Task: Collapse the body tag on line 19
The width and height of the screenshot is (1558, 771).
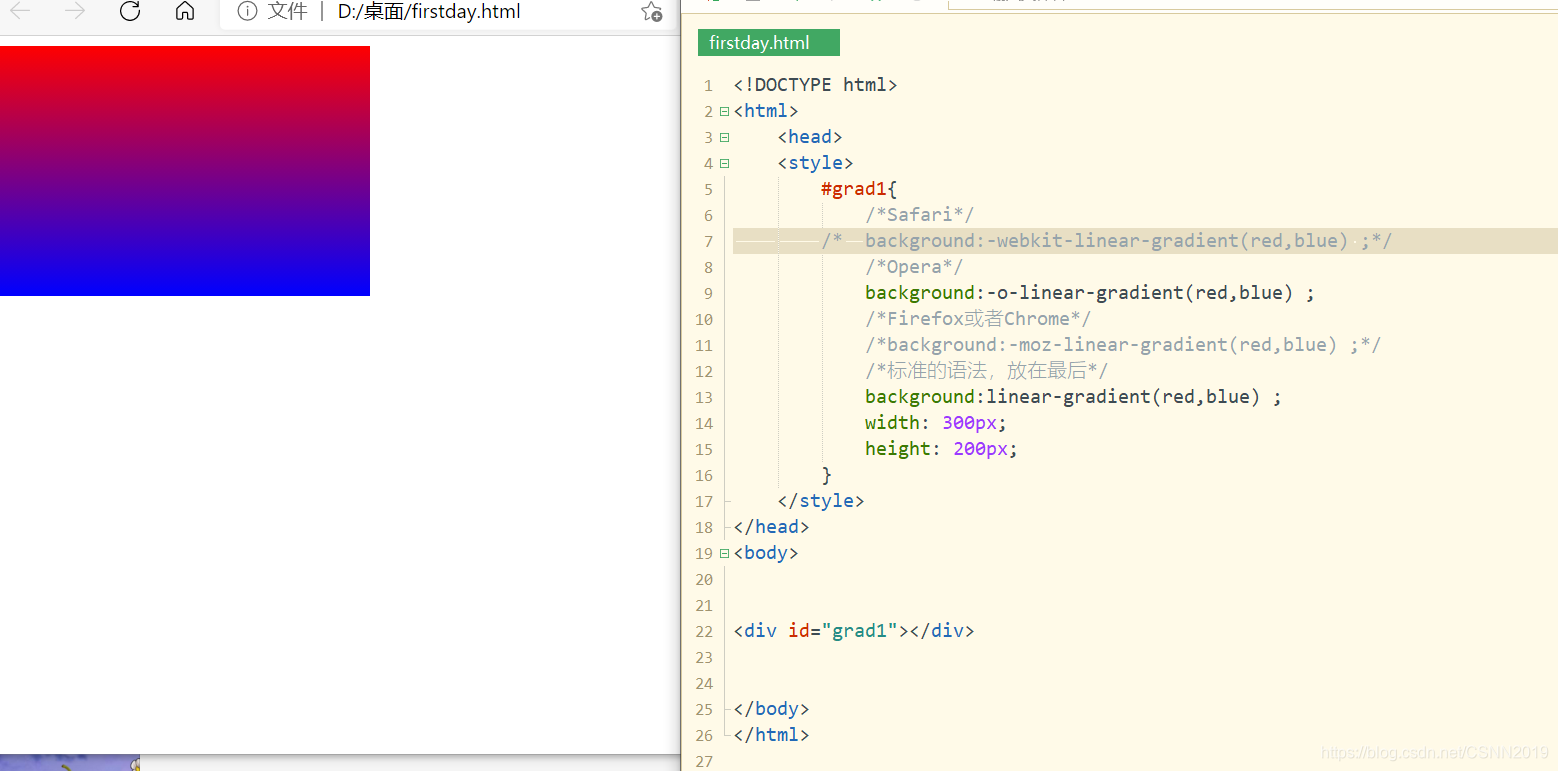Action: point(724,553)
